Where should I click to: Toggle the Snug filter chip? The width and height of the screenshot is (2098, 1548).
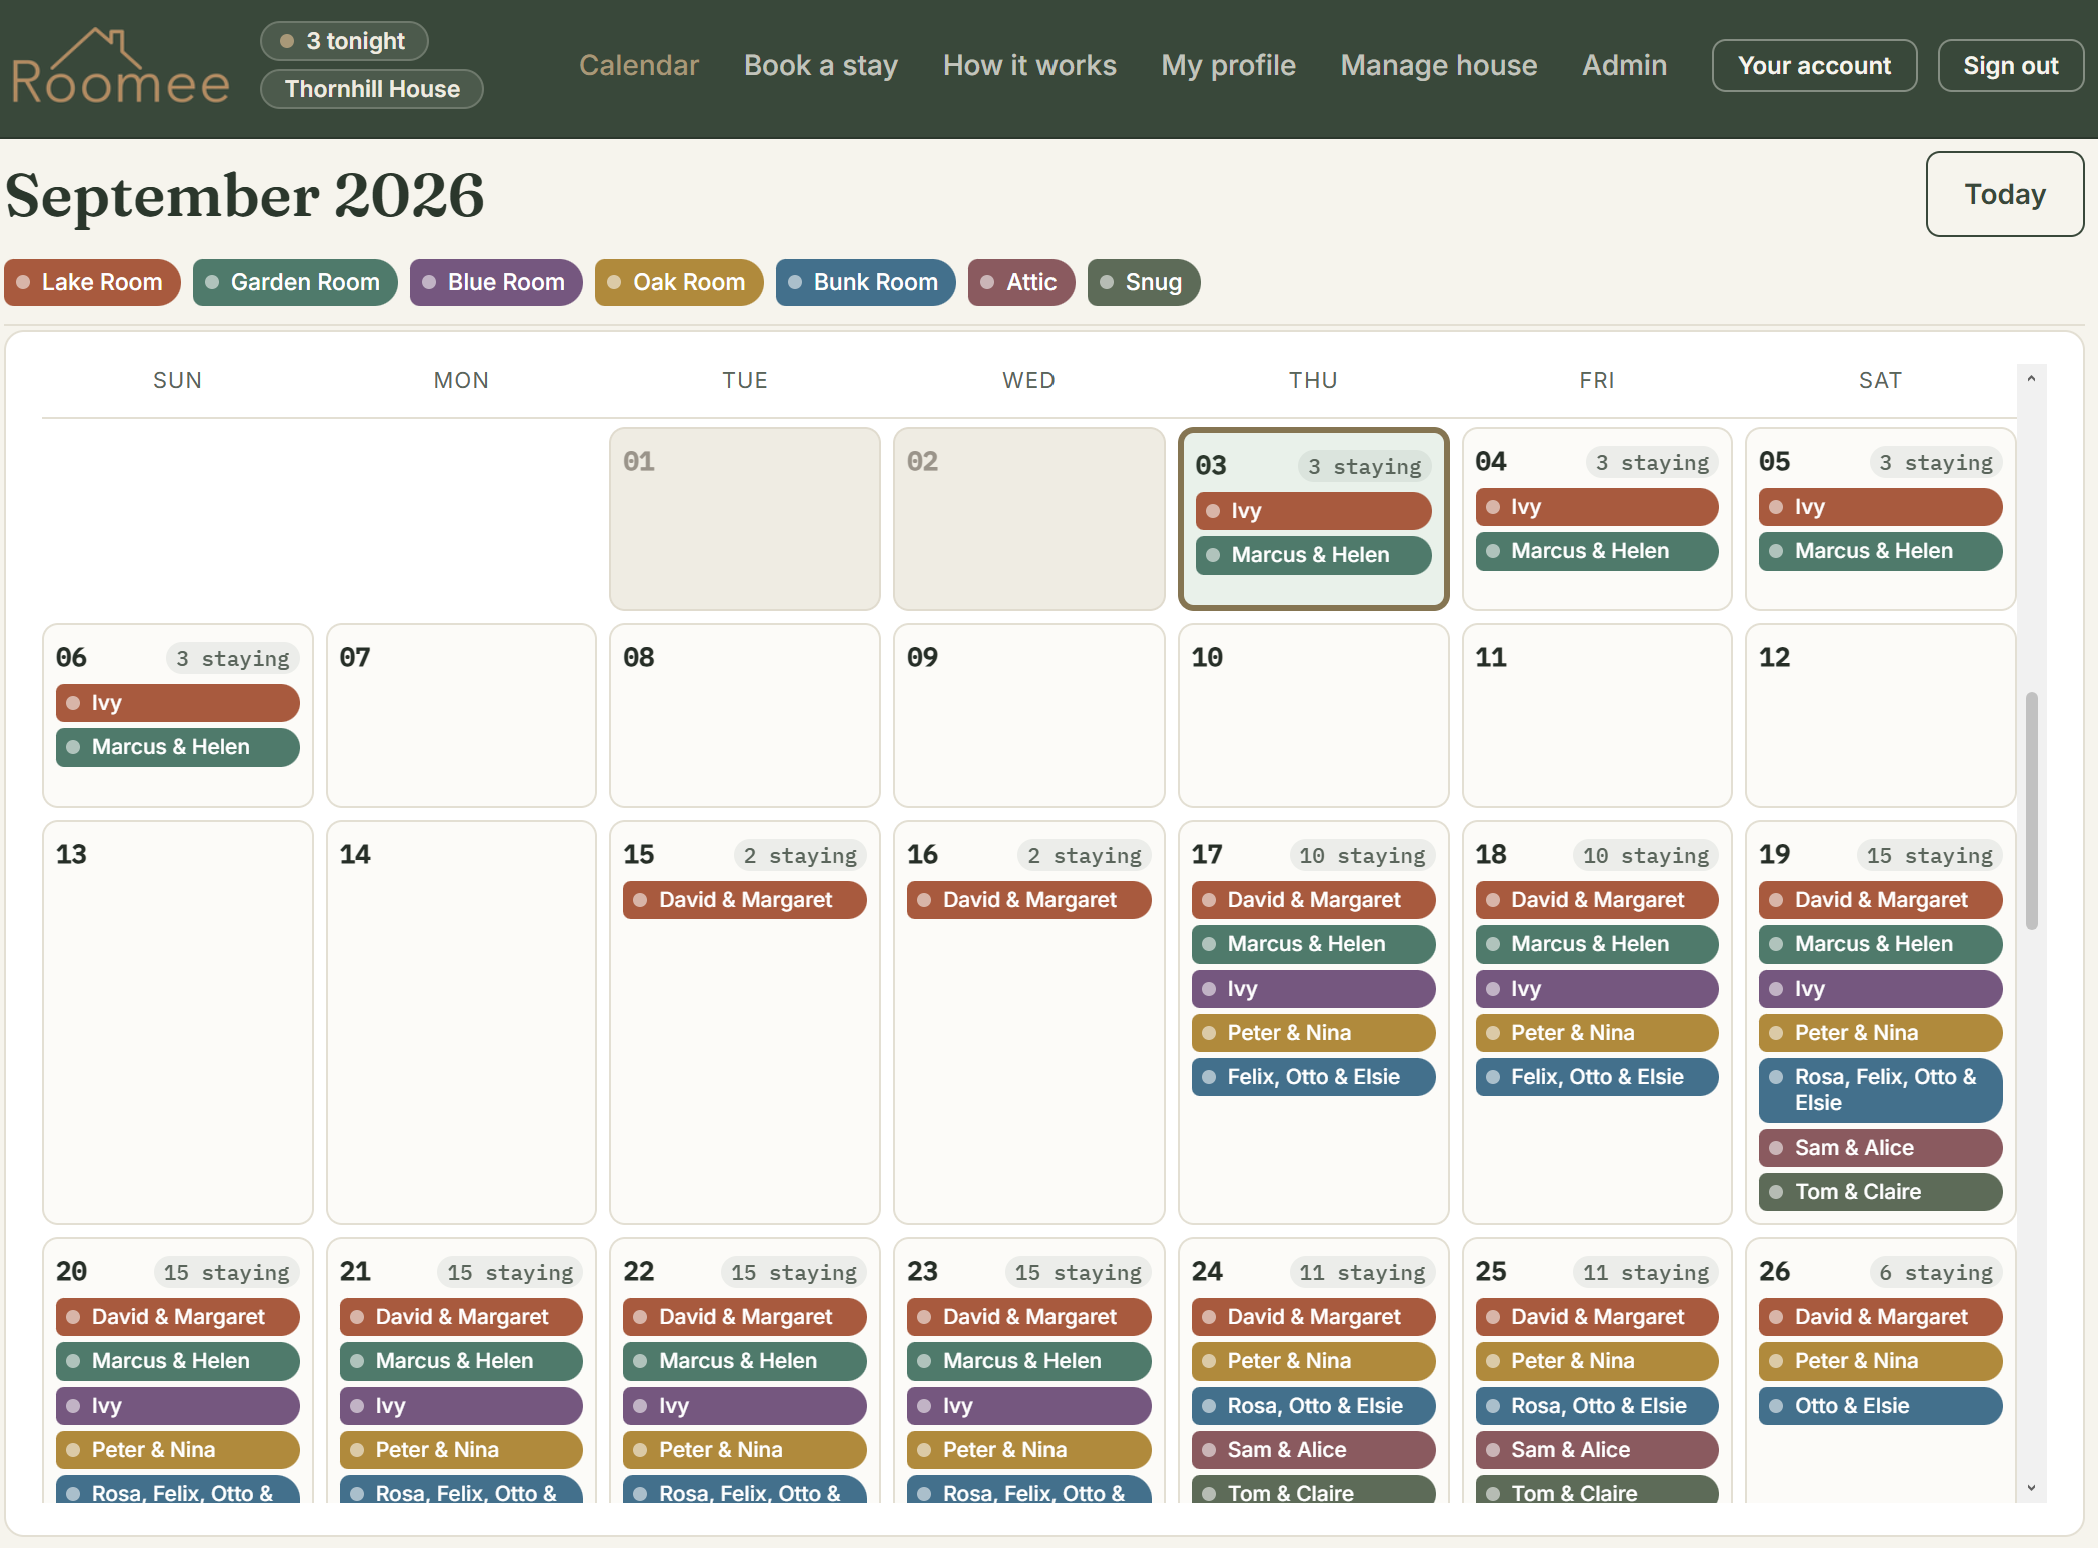point(1143,282)
